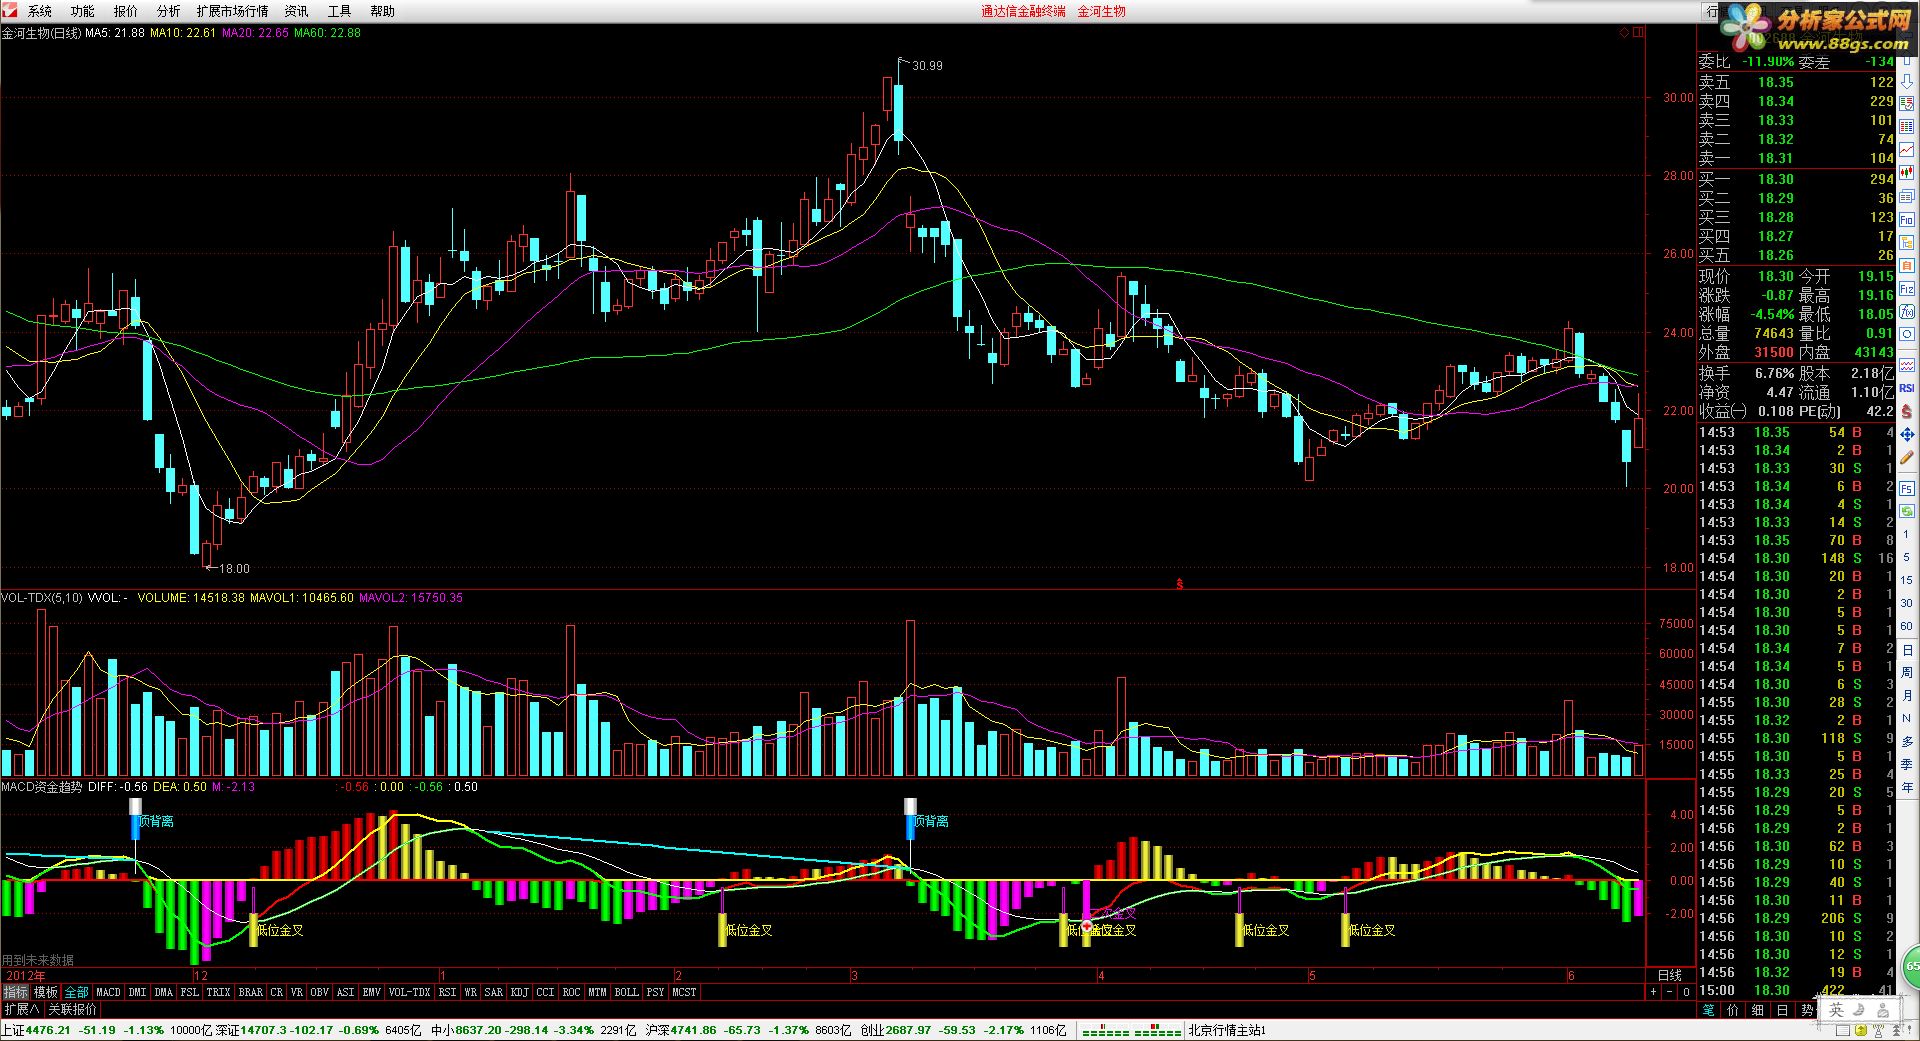Select the BOLL indicator tab
The height and width of the screenshot is (1041, 1920).
click(626, 992)
